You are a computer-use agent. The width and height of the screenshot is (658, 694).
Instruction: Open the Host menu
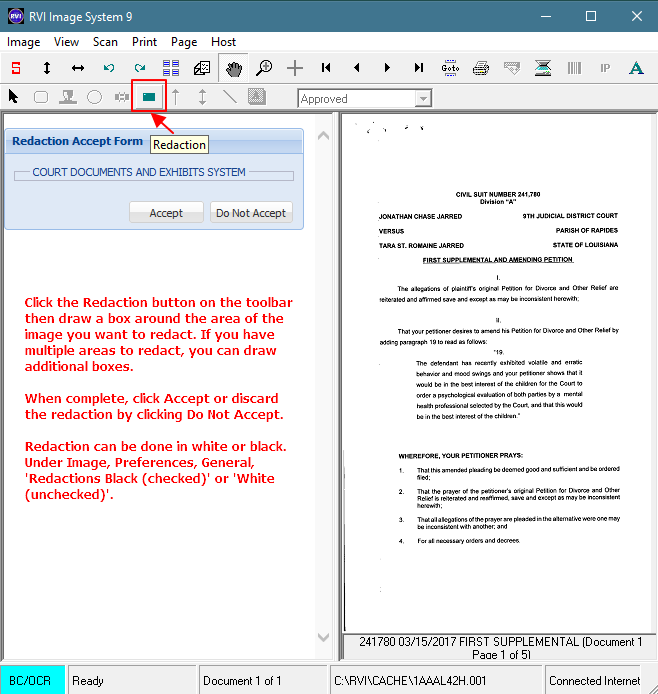[223, 42]
